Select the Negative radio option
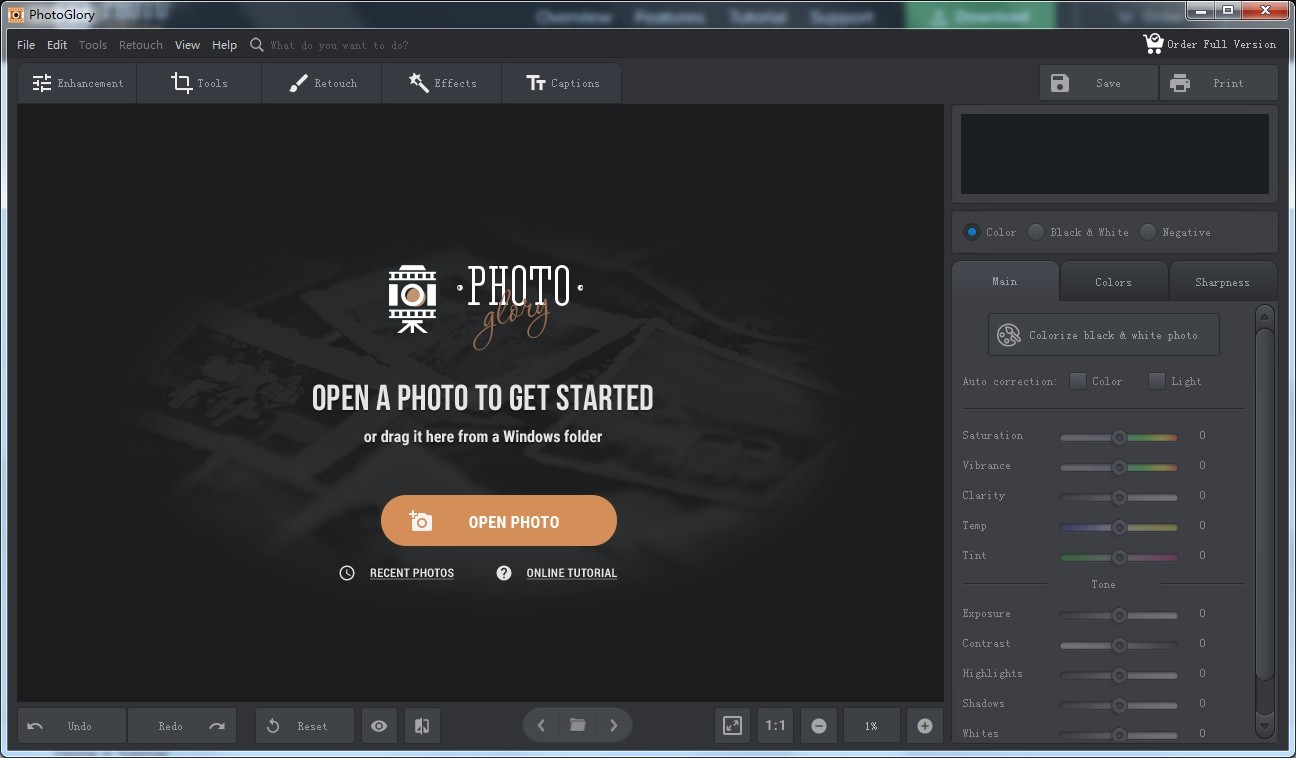1296x758 pixels. point(1148,232)
